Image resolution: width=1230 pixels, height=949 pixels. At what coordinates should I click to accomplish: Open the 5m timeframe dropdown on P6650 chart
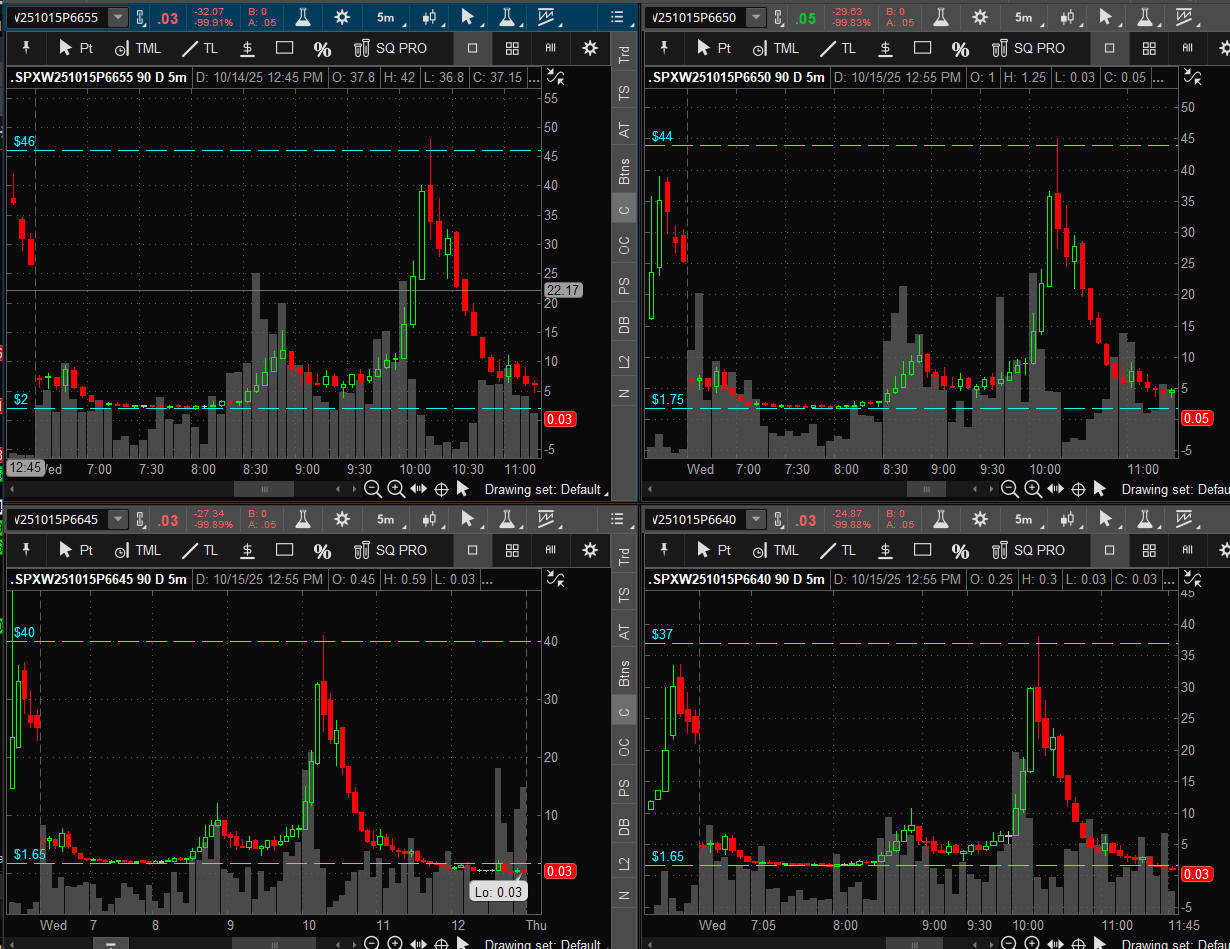click(1023, 17)
